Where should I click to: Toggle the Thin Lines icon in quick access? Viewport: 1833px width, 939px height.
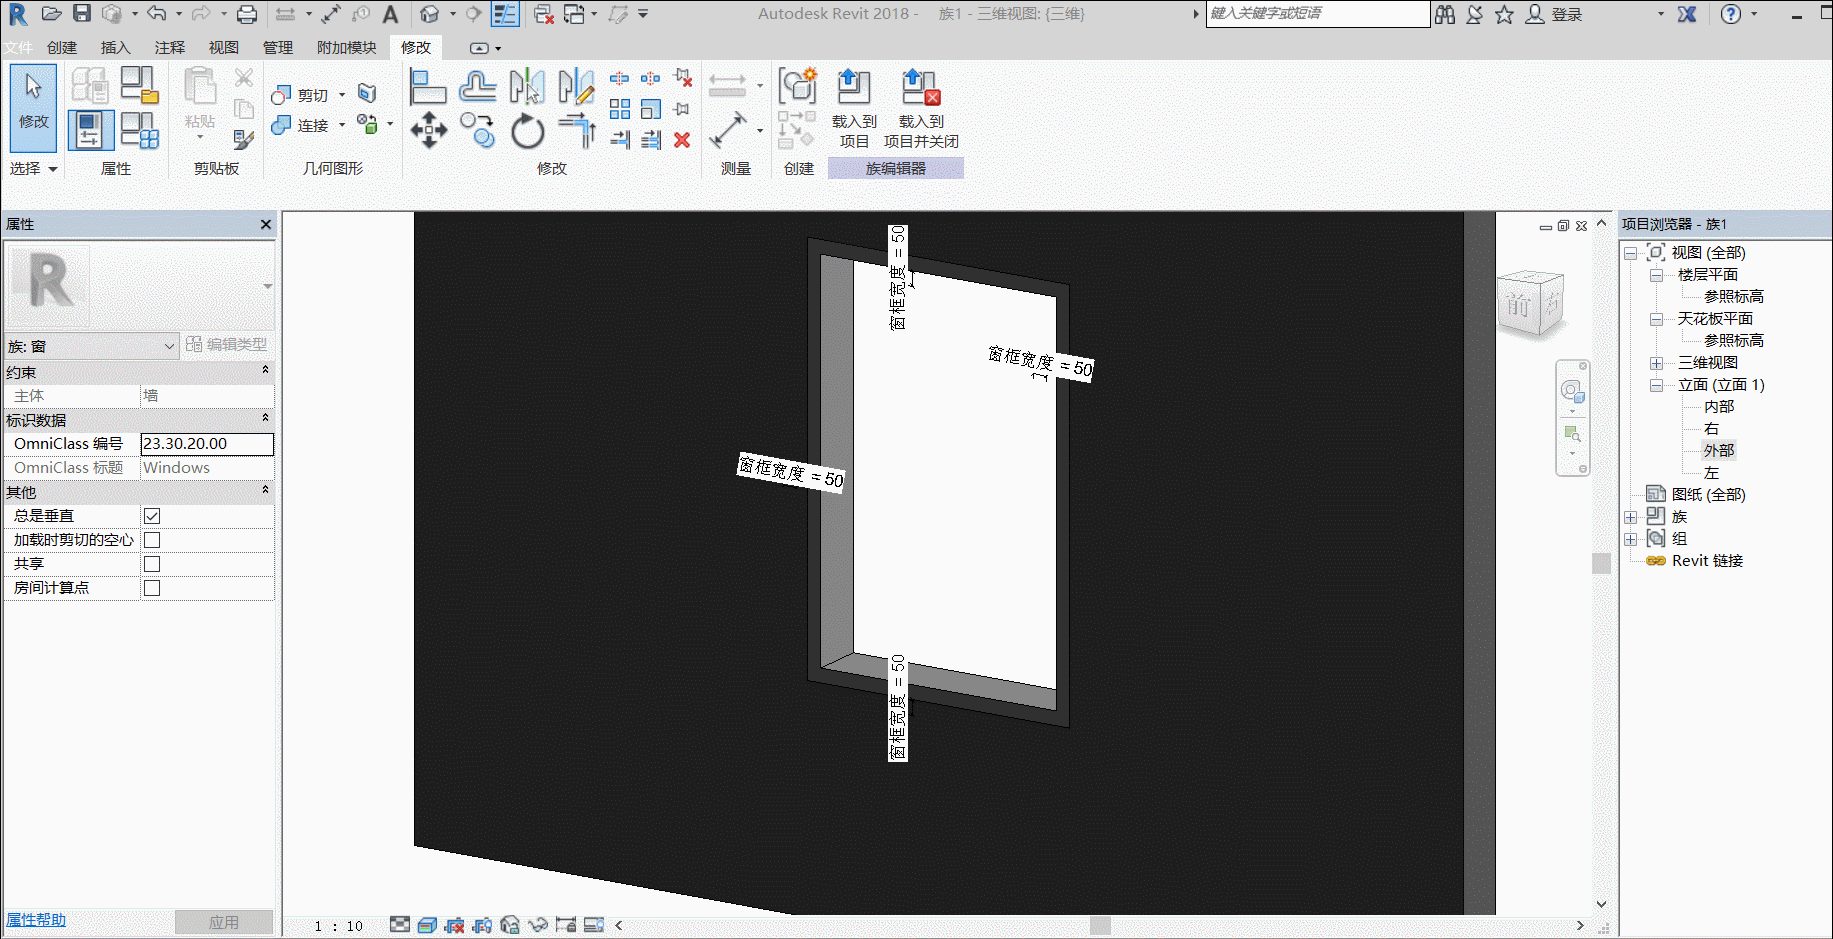[x=506, y=14]
